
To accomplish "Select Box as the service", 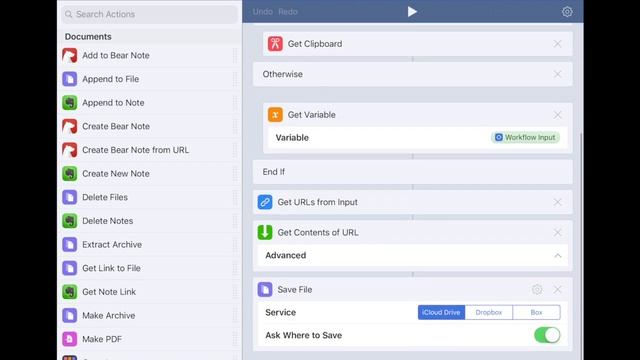I will (x=536, y=312).
